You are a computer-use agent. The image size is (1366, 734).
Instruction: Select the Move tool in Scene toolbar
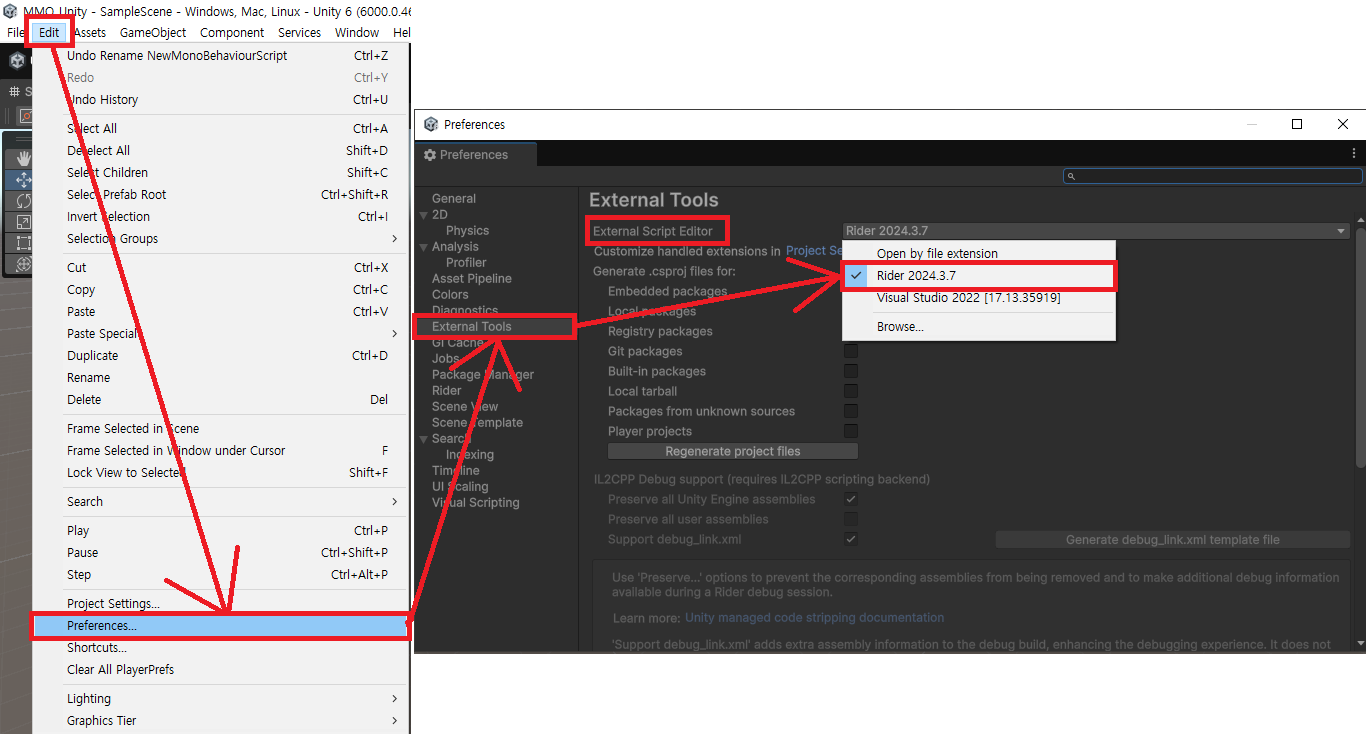point(23,180)
